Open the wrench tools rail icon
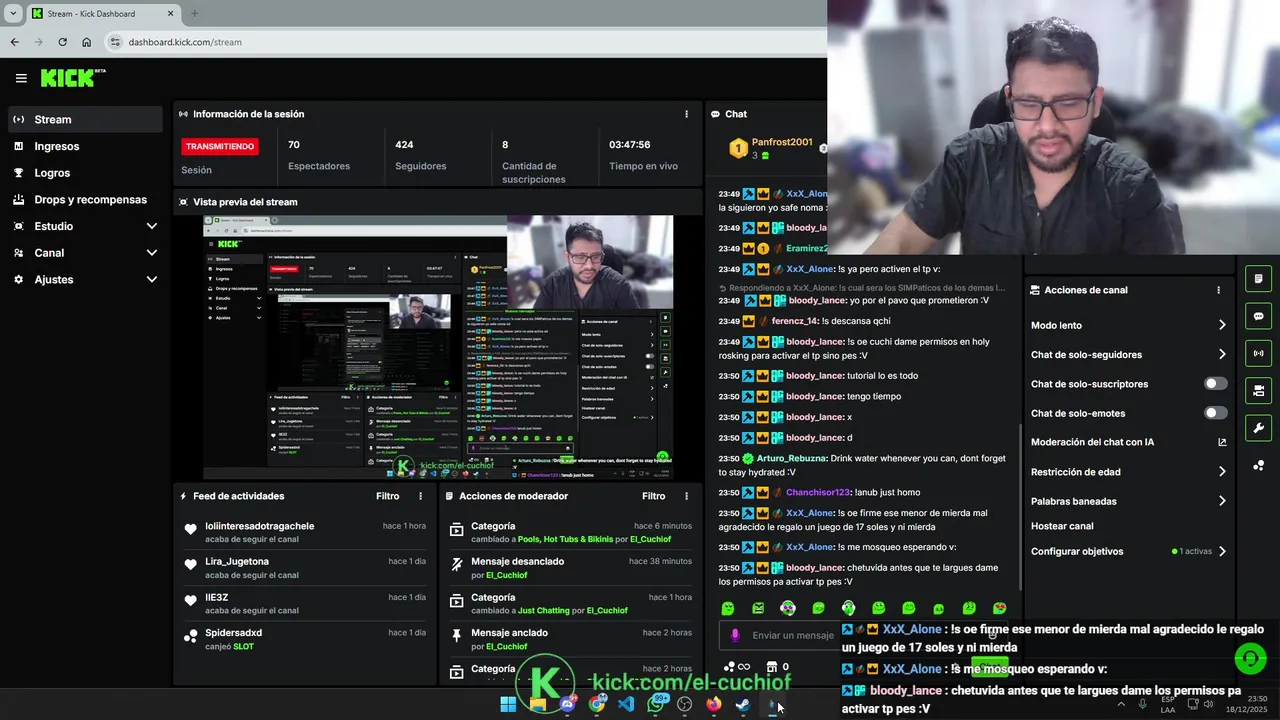1280x720 pixels. (1258, 428)
